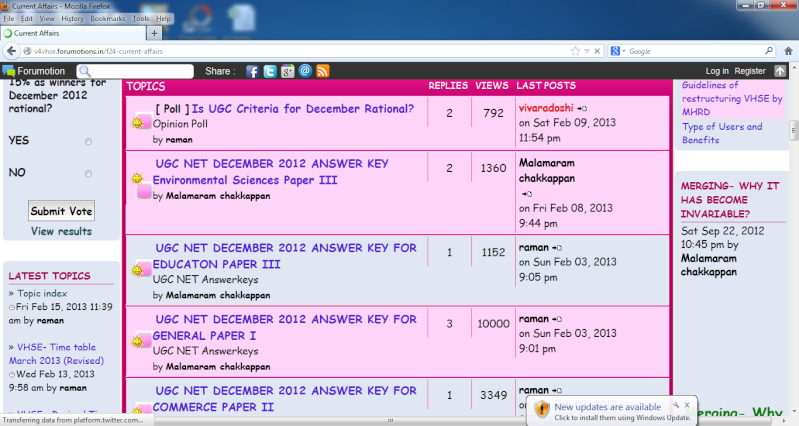The width and height of the screenshot is (799, 426).
Task: Open vivaradoshi's profile link
Action: (546, 108)
